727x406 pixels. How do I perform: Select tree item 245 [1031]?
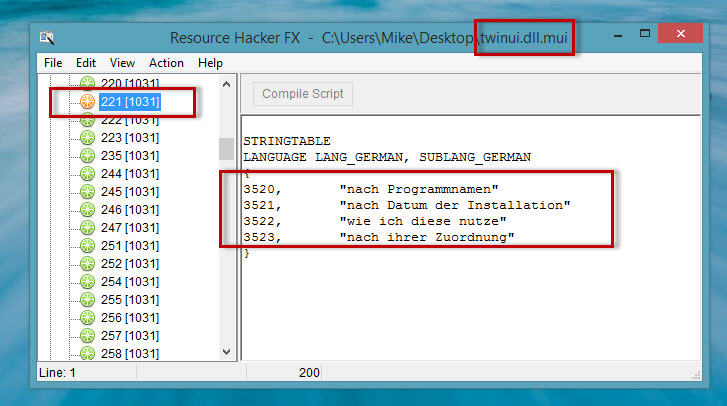pos(130,191)
